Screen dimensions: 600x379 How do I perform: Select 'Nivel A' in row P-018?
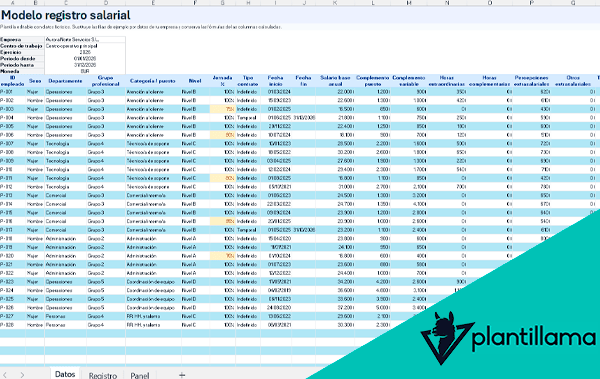(x=195, y=239)
